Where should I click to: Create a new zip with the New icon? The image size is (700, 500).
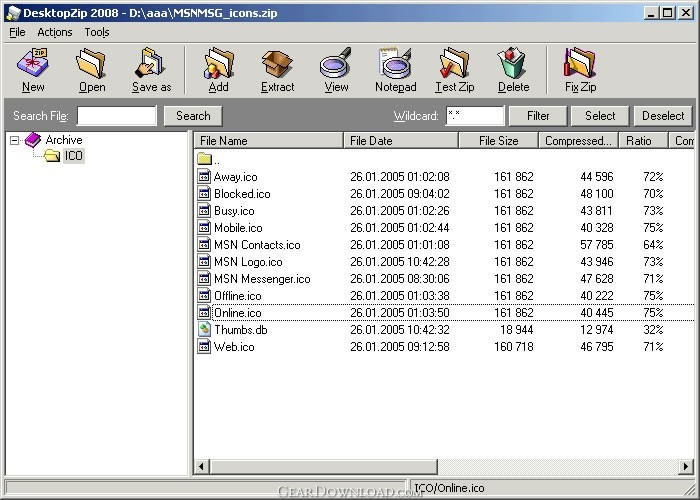(33, 64)
